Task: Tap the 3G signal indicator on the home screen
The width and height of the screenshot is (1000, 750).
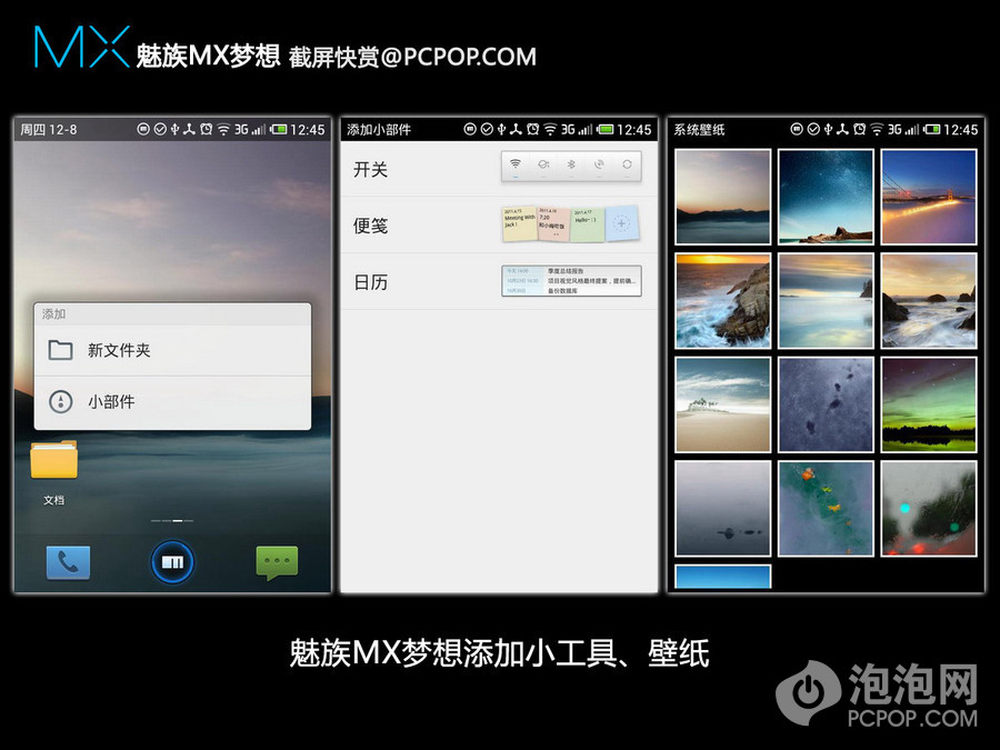Action: pyautogui.click(x=249, y=129)
